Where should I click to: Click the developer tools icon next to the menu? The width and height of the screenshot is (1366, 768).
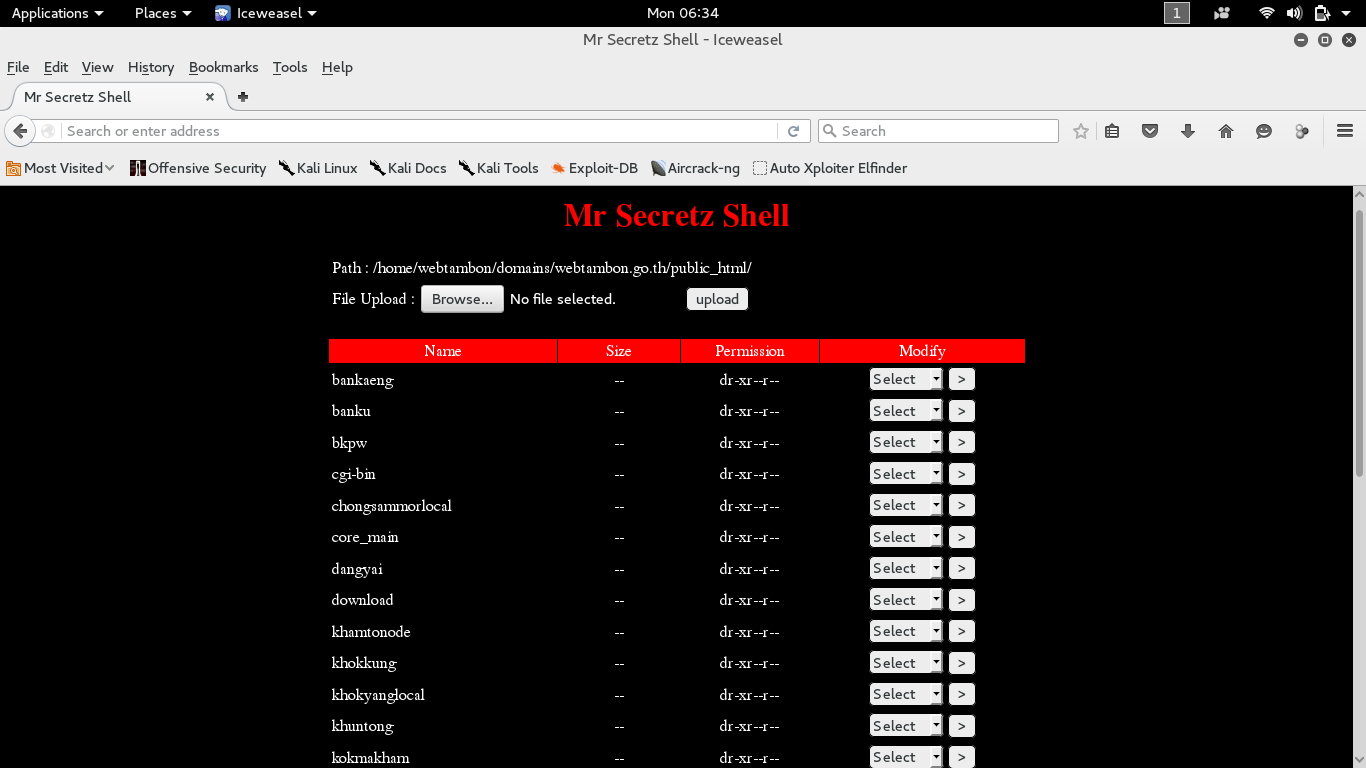(1302, 131)
